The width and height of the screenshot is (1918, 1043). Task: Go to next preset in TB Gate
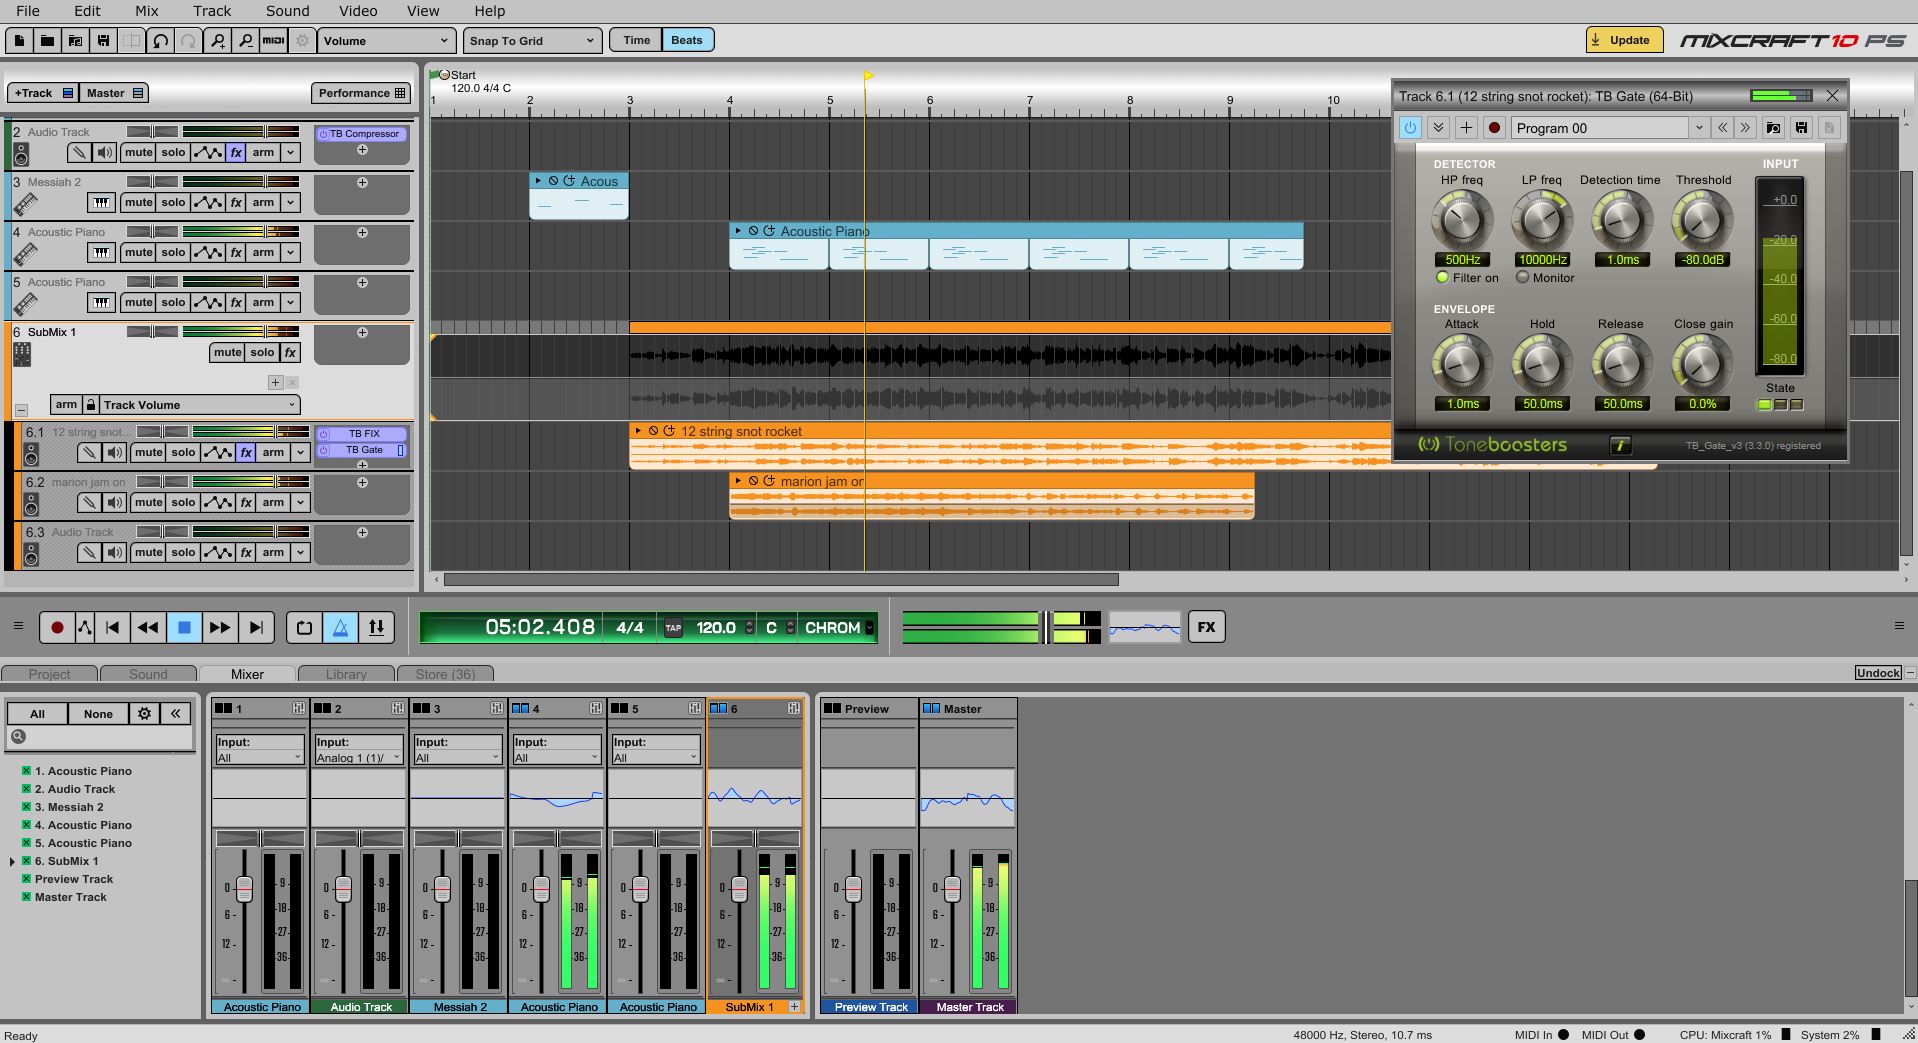coord(1745,128)
